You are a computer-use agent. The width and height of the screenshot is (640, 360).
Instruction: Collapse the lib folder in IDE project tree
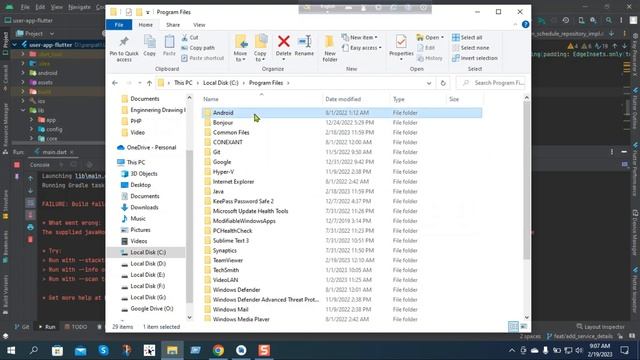click(23, 111)
